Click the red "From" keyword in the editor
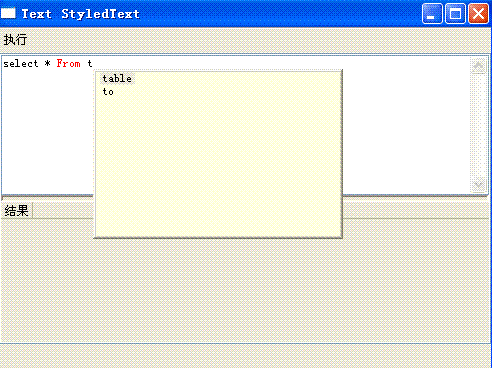Image resolution: width=492 pixels, height=368 pixels. click(68, 63)
